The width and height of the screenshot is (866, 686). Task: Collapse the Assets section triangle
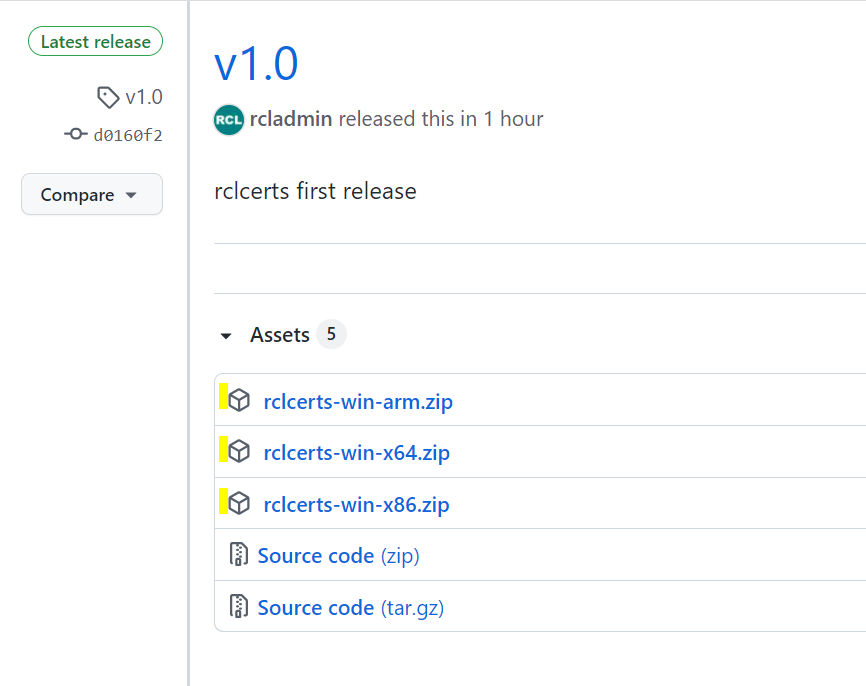tap(226, 336)
